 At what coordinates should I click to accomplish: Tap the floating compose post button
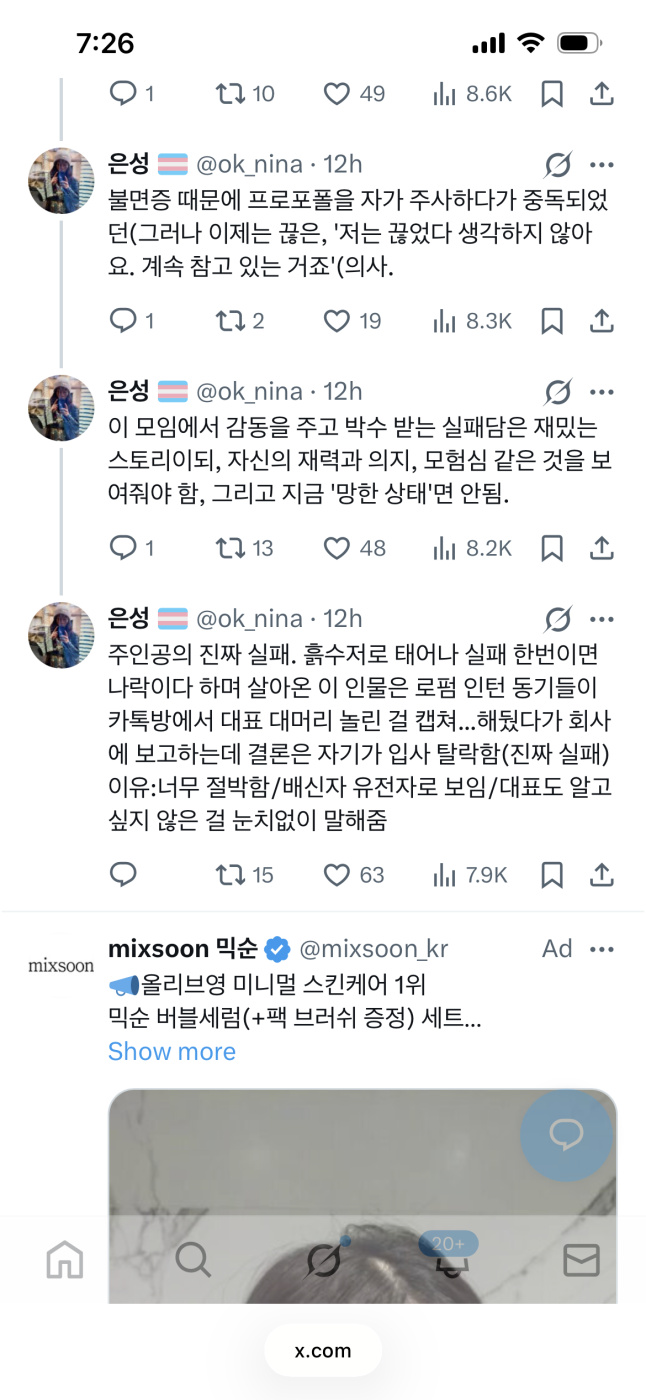(x=566, y=1135)
